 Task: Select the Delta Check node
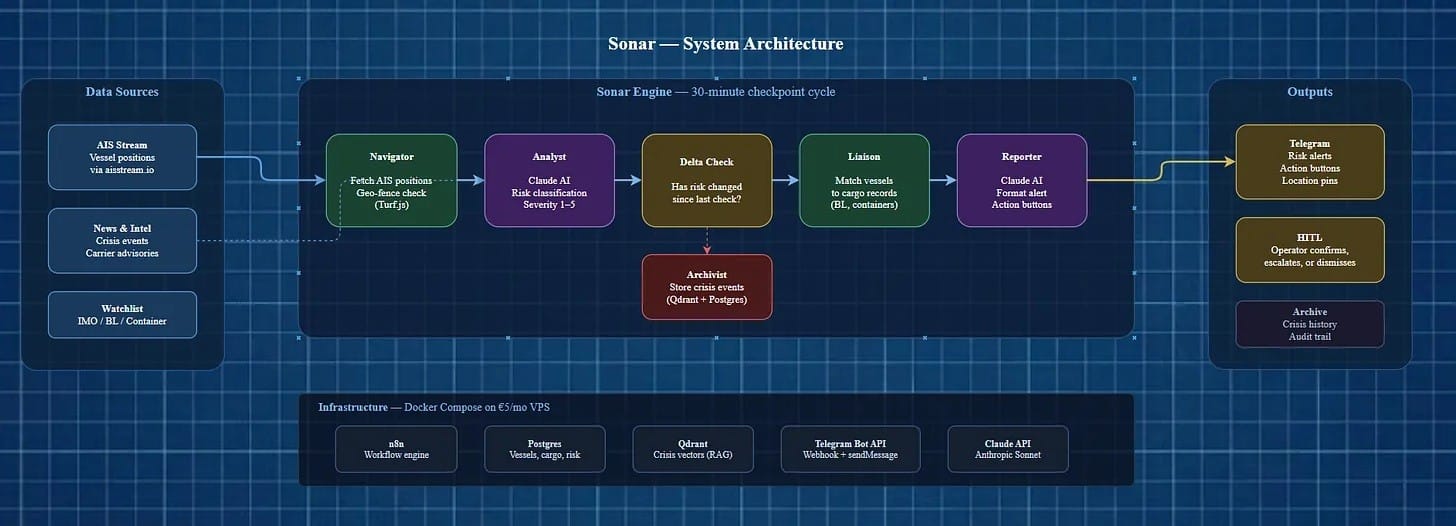coord(707,180)
